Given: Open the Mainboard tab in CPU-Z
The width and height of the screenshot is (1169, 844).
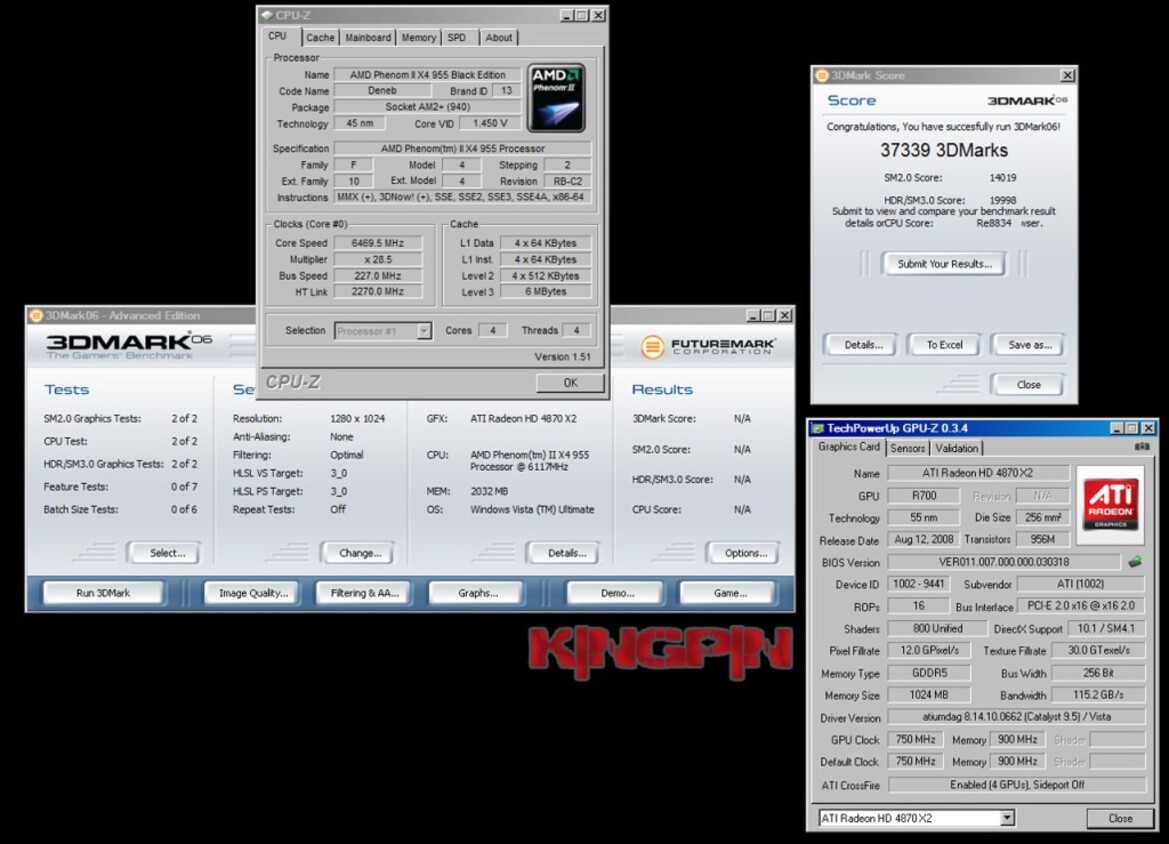Looking at the screenshot, I should coord(368,37).
